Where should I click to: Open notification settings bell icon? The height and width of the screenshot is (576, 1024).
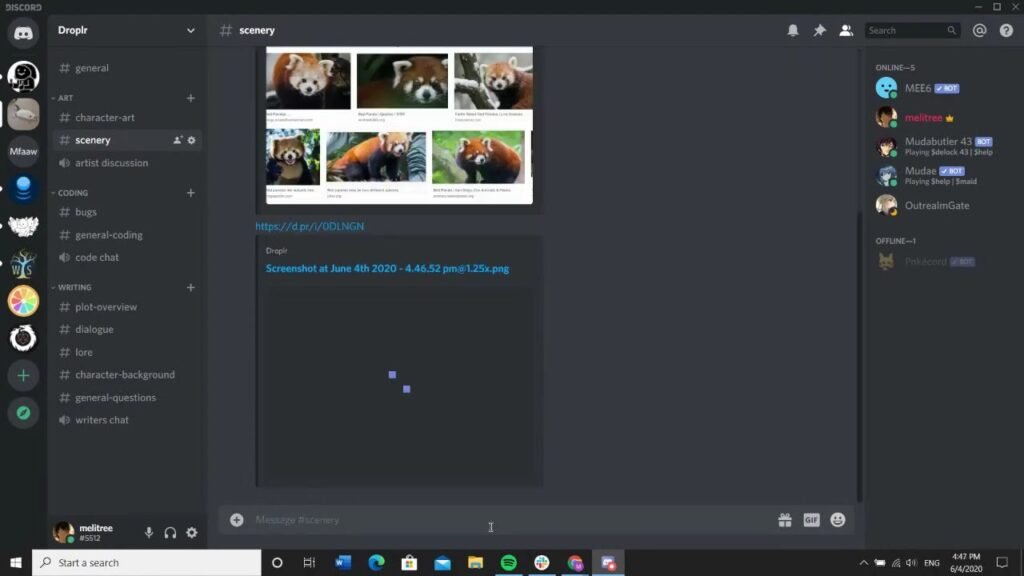pyautogui.click(x=793, y=31)
